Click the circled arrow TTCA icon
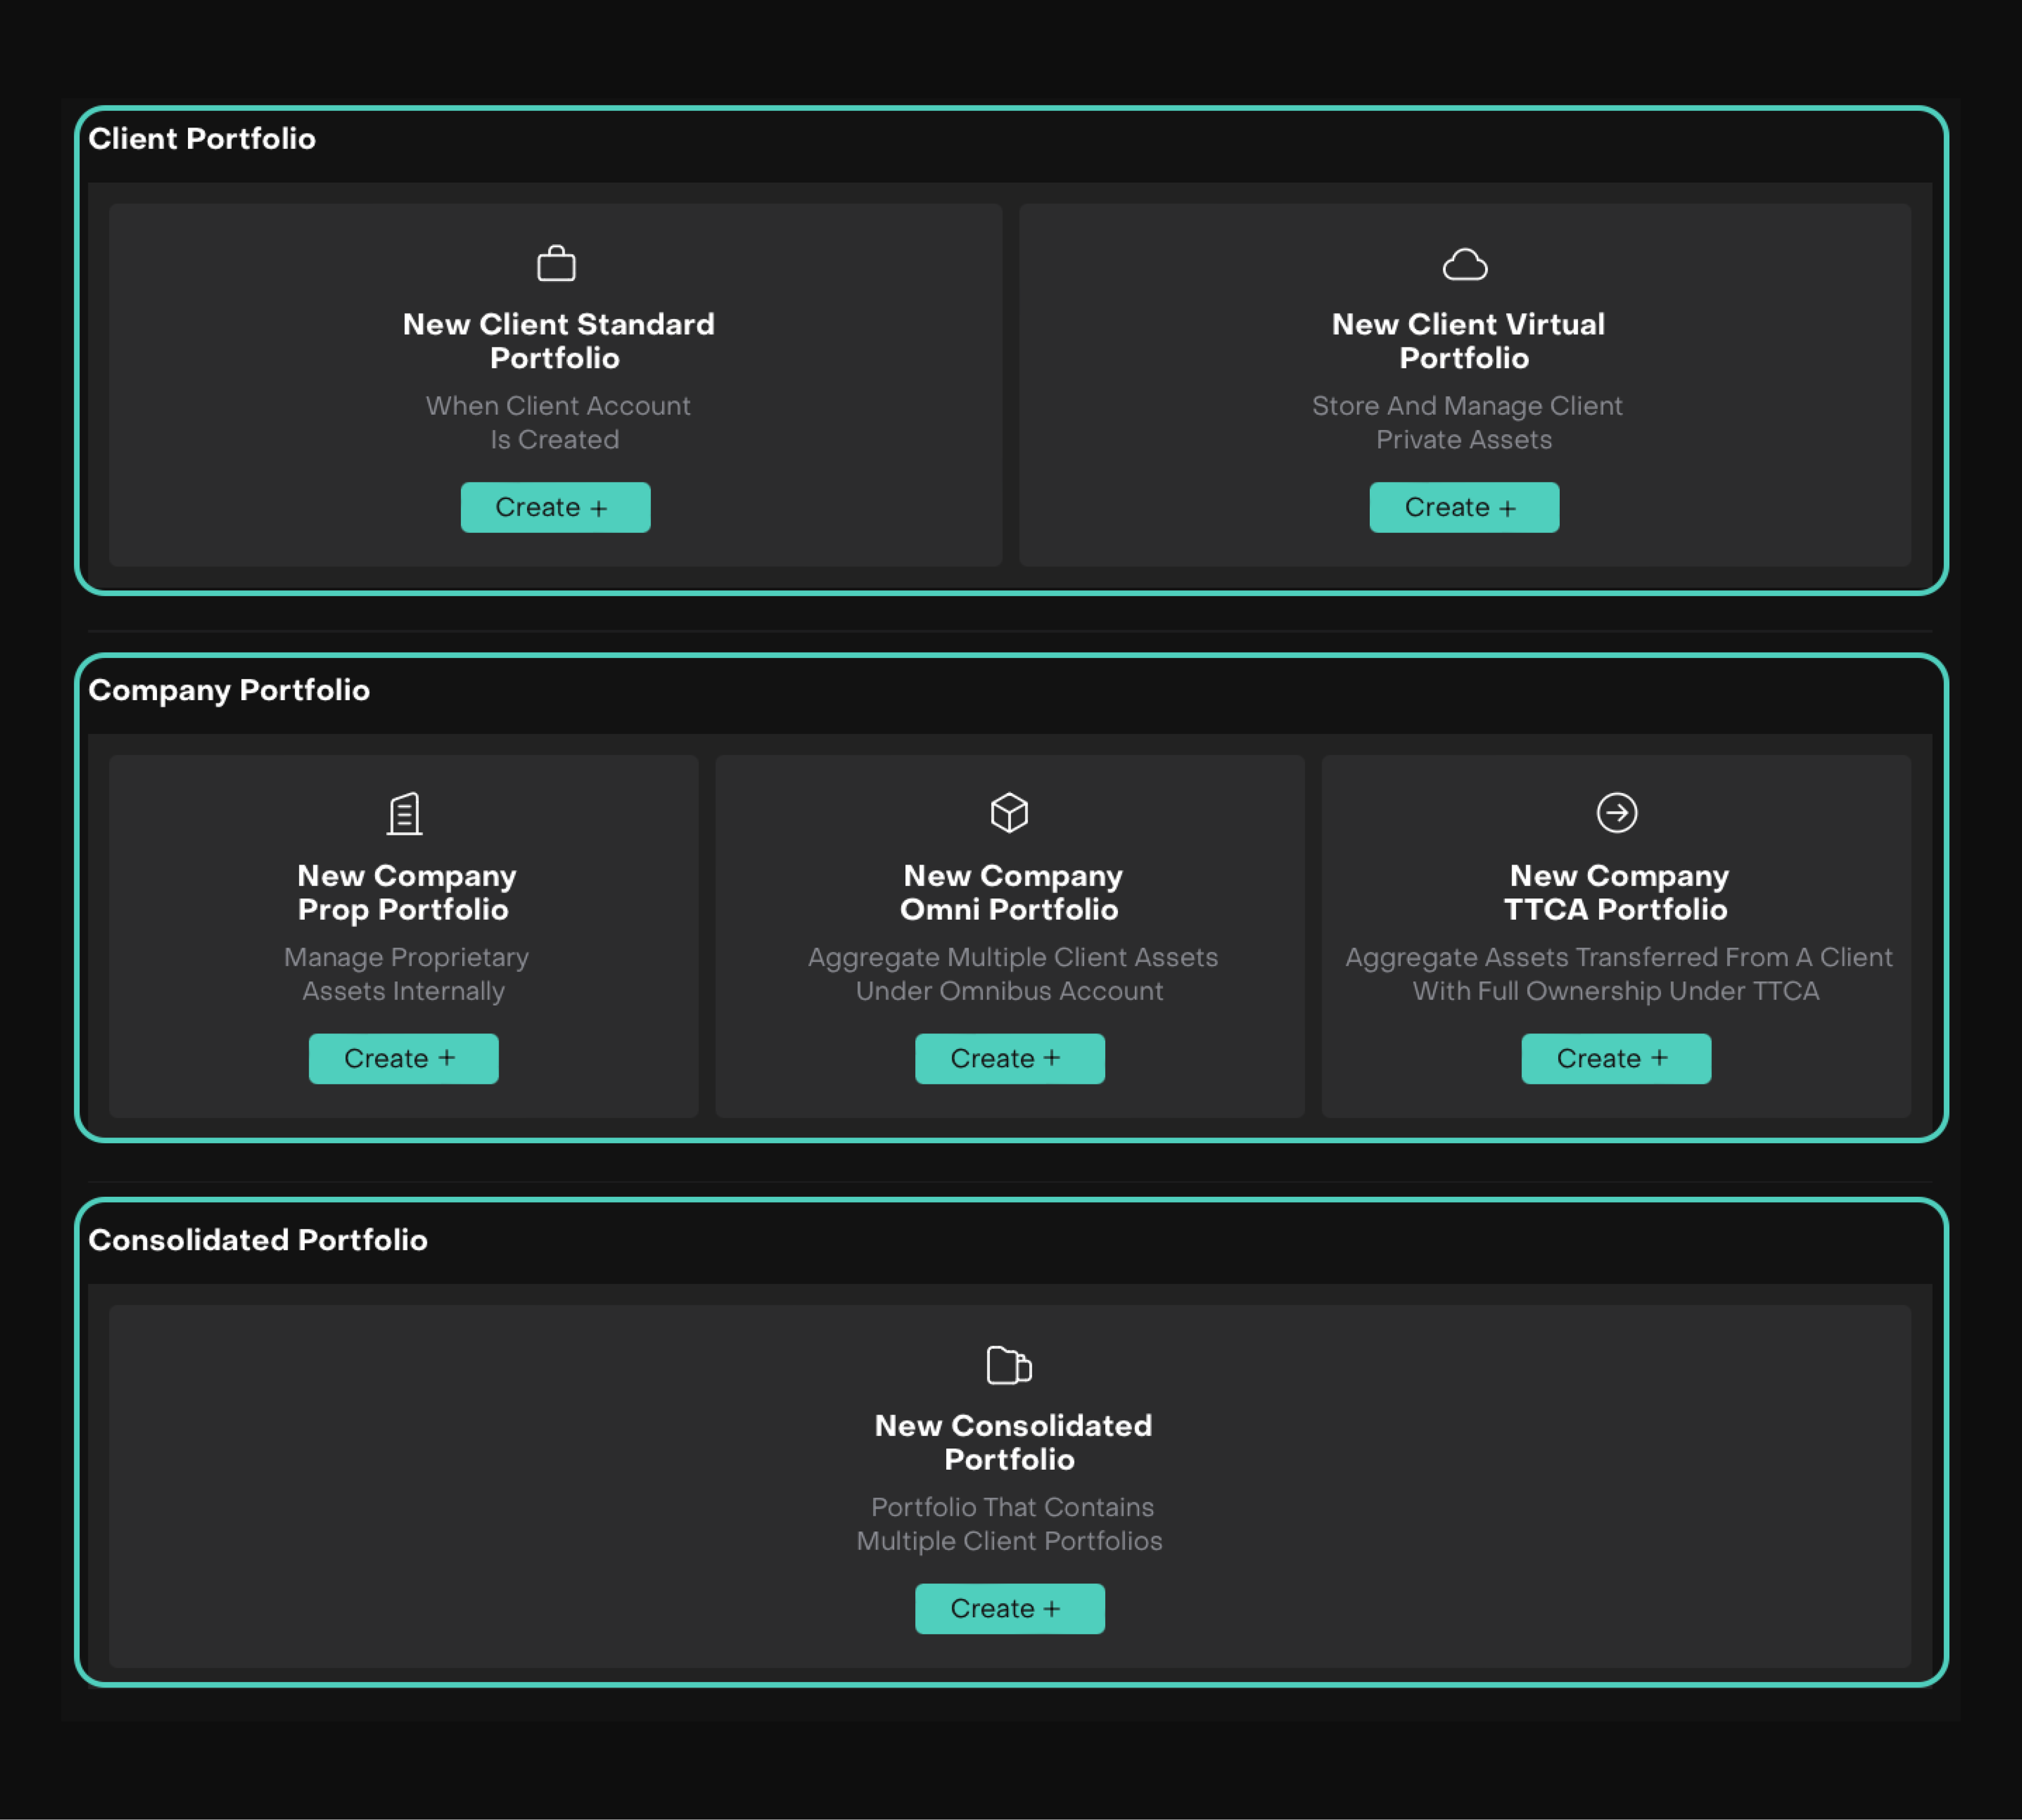Image resolution: width=2022 pixels, height=1820 pixels. (1616, 812)
